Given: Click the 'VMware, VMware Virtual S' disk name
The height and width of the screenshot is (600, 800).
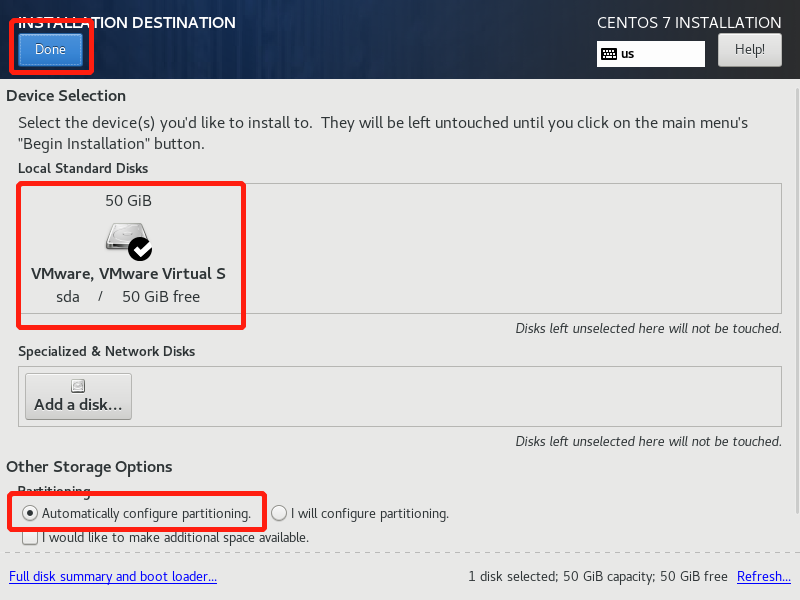Looking at the screenshot, I should click(128, 273).
